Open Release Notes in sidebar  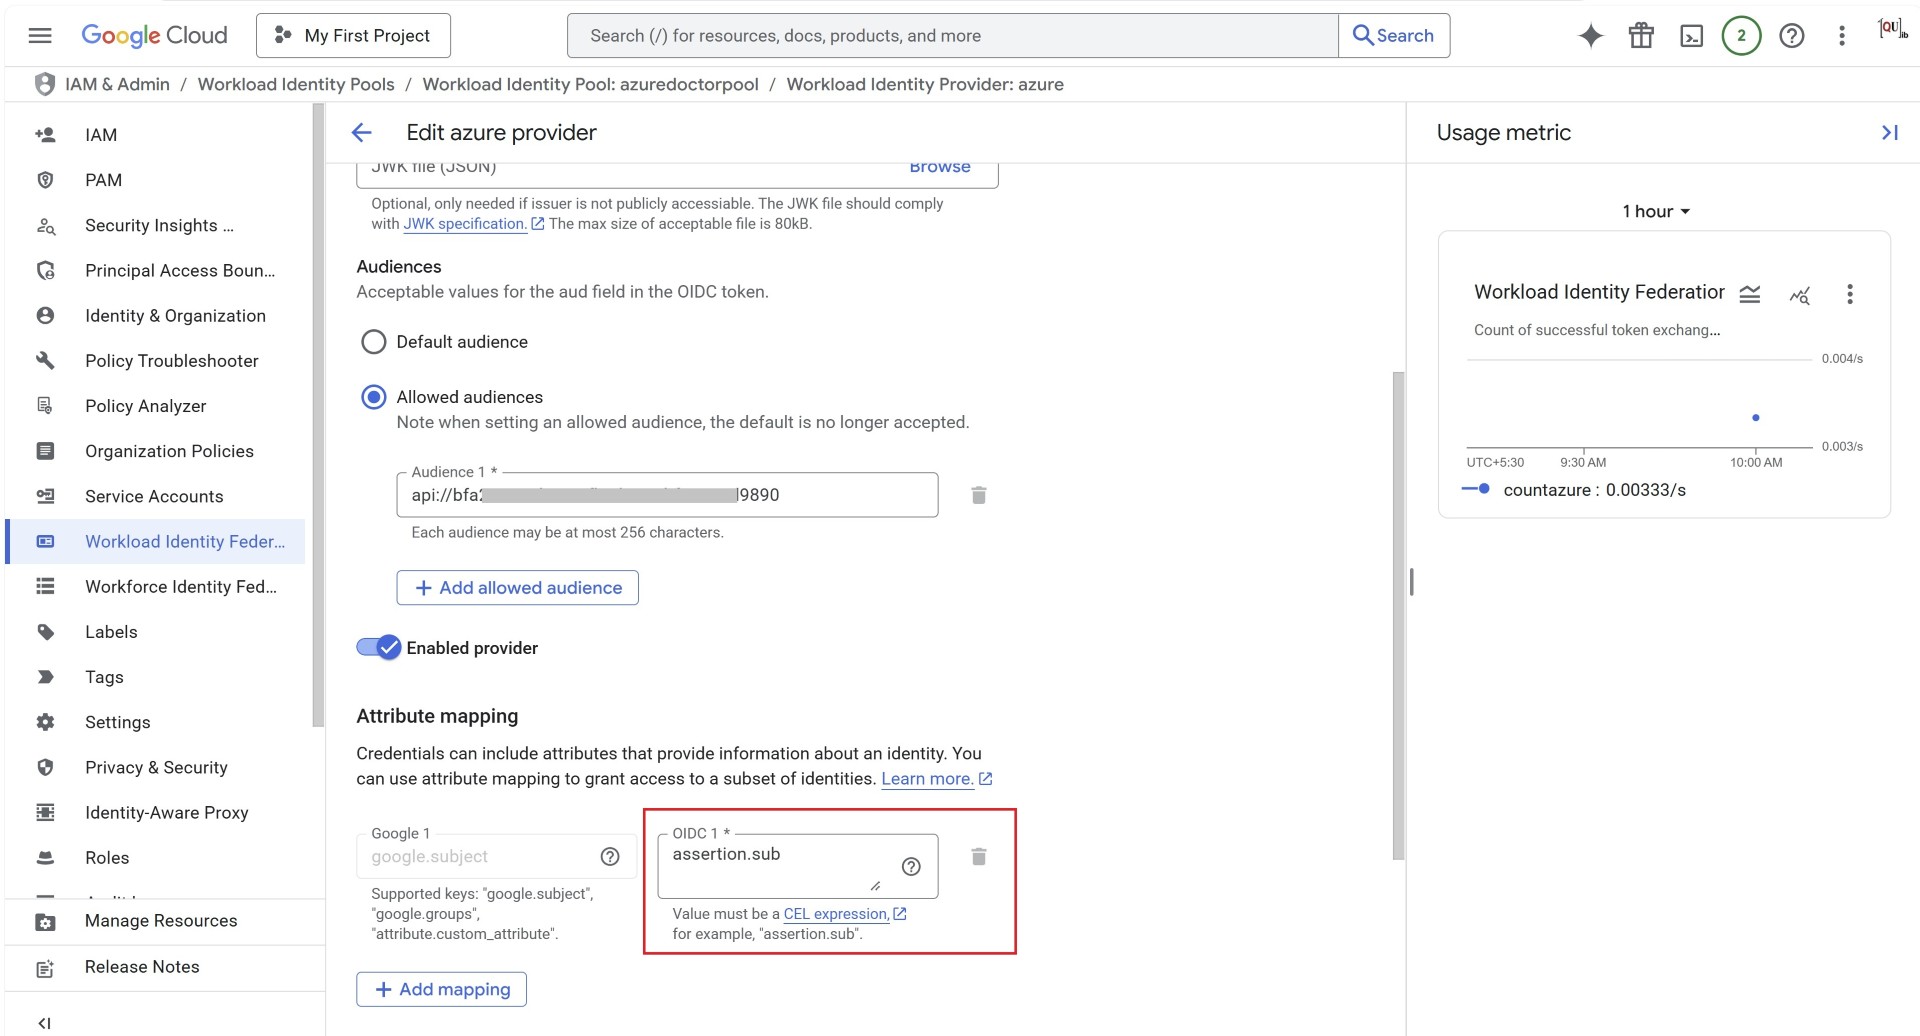coord(142,967)
